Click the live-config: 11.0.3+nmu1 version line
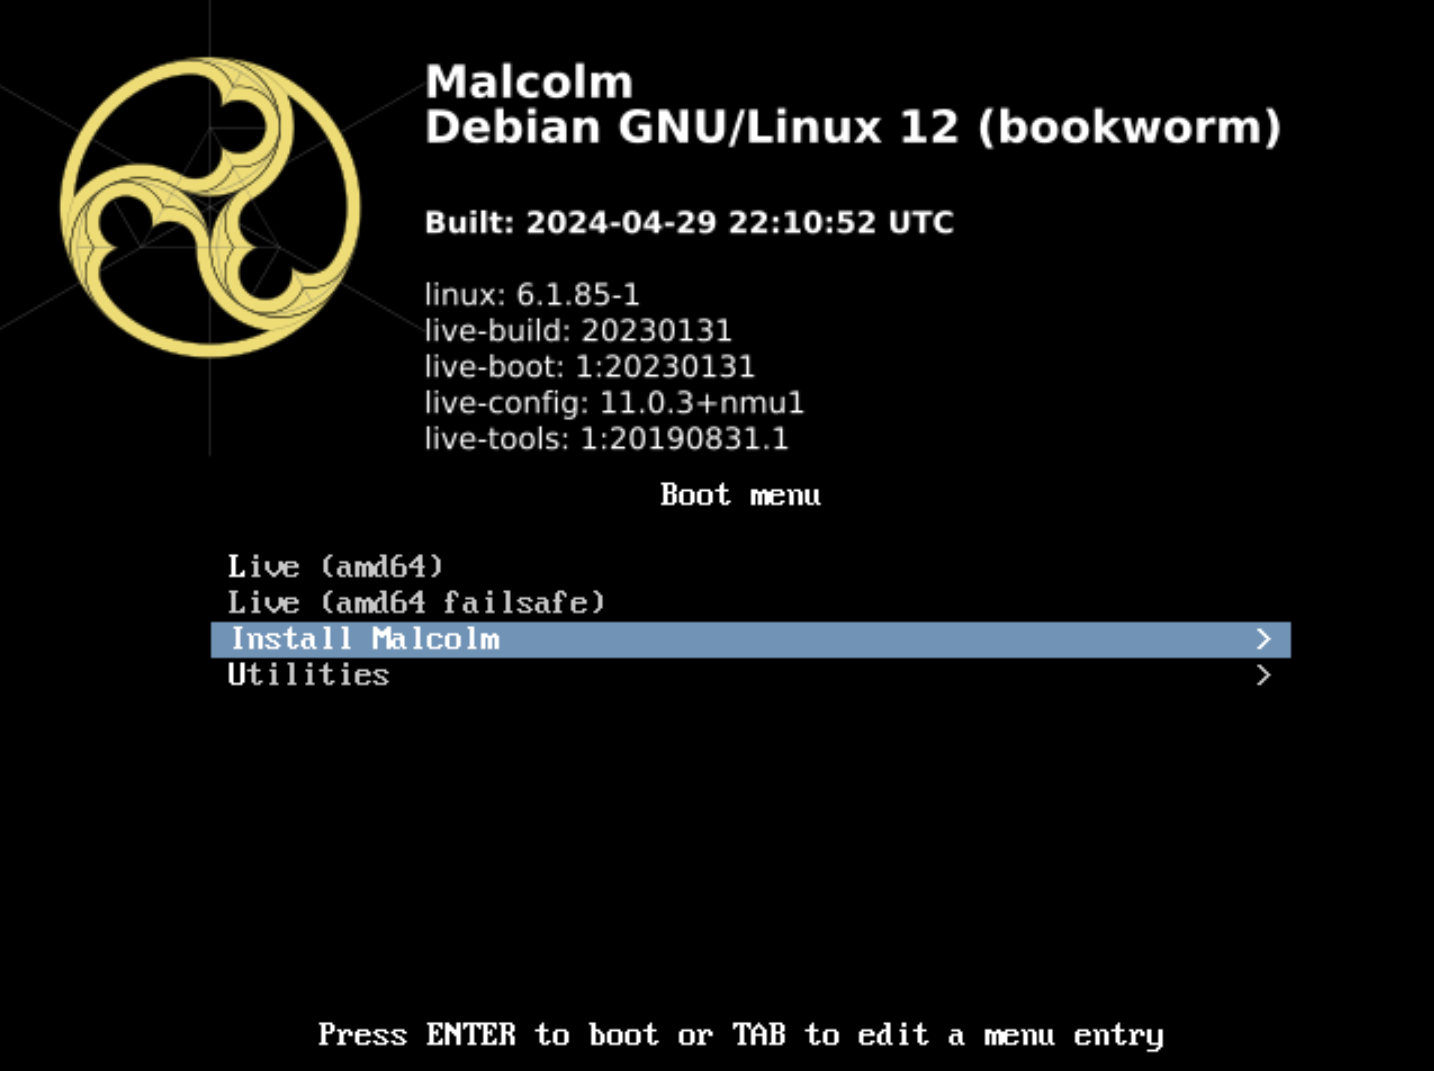Viewport: 1434px width, 1071px height. pyautogui.click(x=614, y=402)
